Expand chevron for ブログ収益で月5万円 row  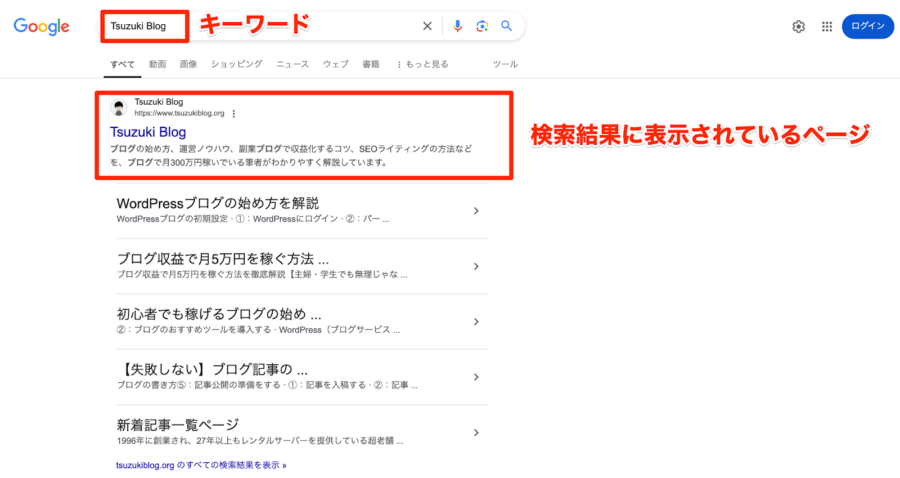click(x=476, y=266)
